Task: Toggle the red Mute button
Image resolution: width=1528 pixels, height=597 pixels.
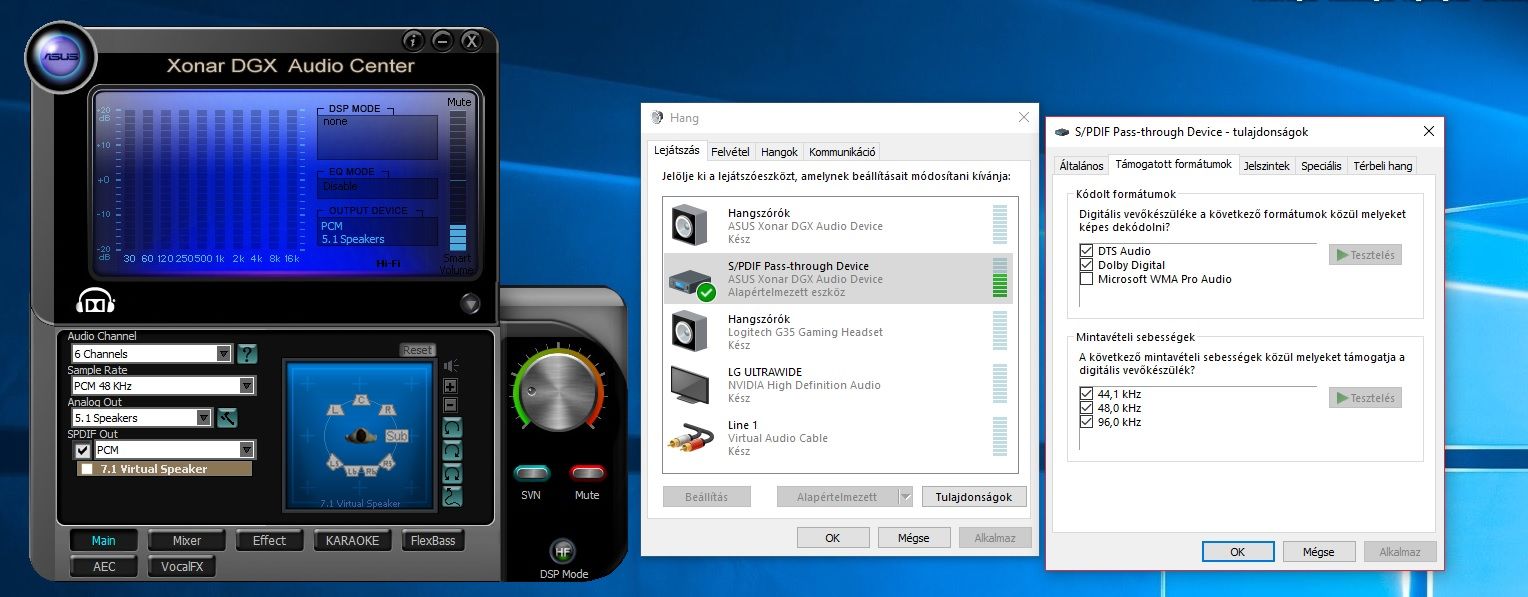Action: (587, 473)
